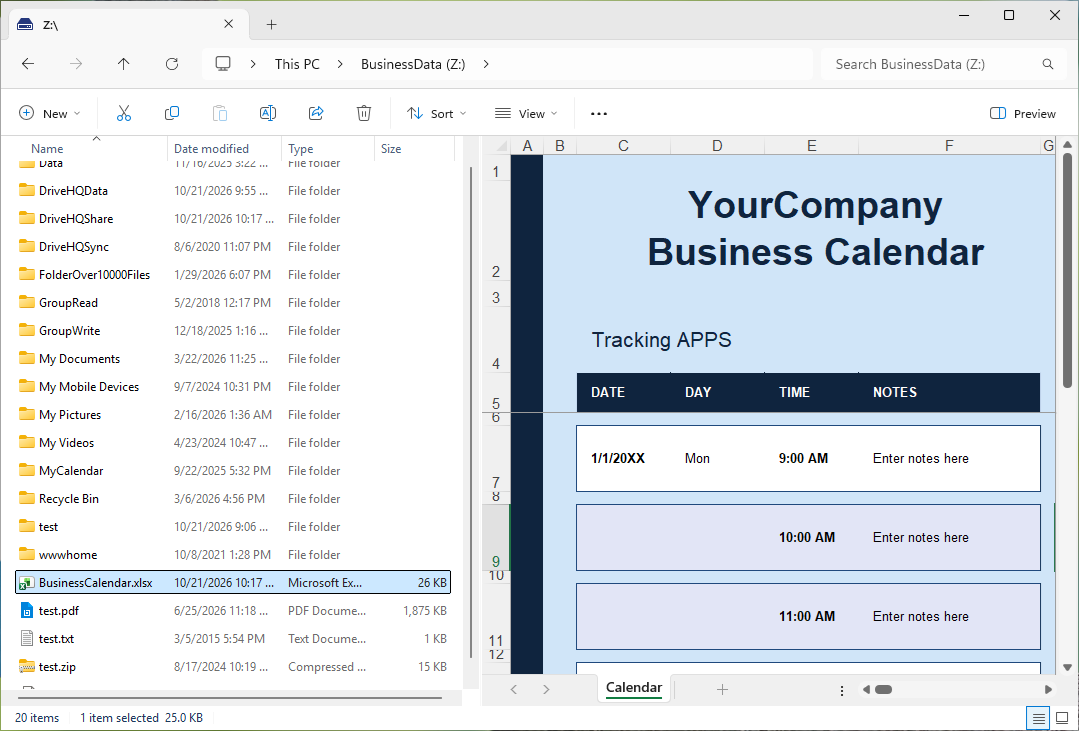The image size is (1079, 731).
Task: Go back with the left arrow
Action: (28, 64)
